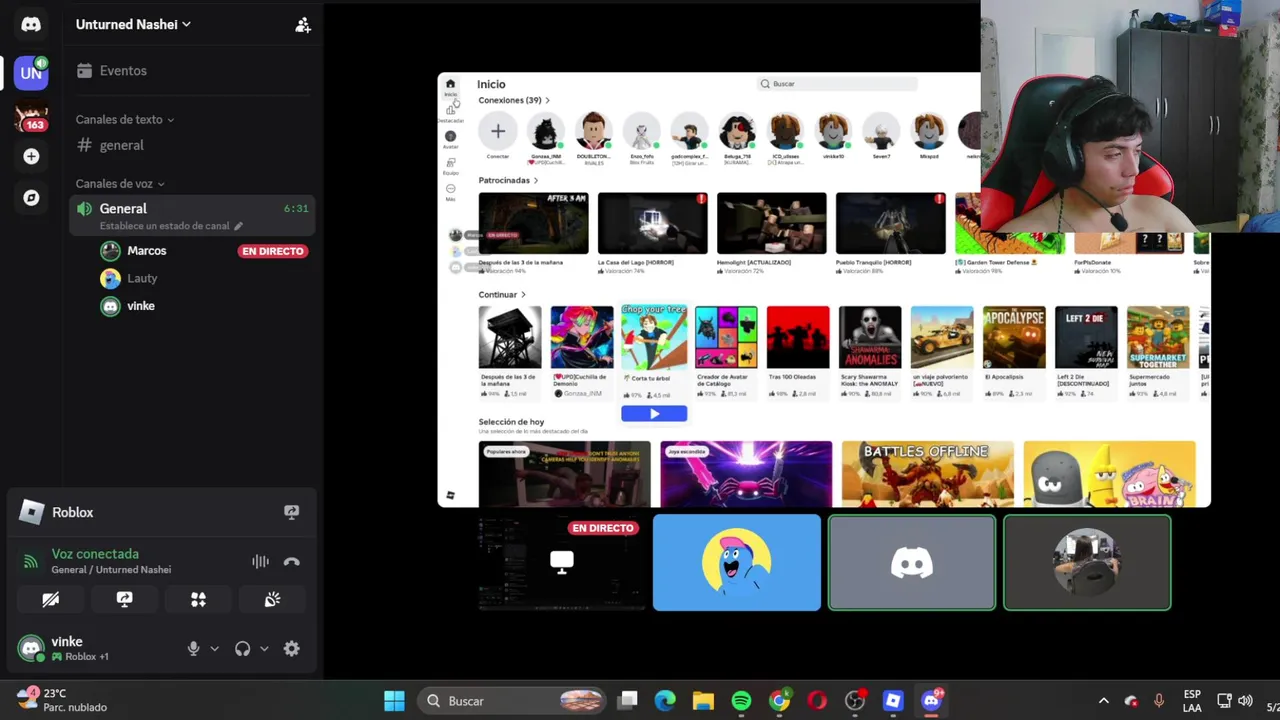1280x720 pixels.
Task: Open Roblox from the taskbar
Action: click(x=893, y=701)
